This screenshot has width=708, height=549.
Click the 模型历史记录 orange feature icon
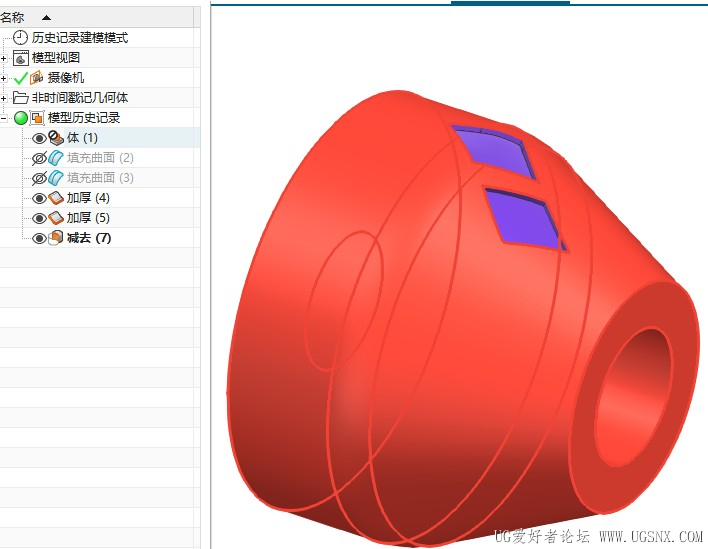[37, 118]
